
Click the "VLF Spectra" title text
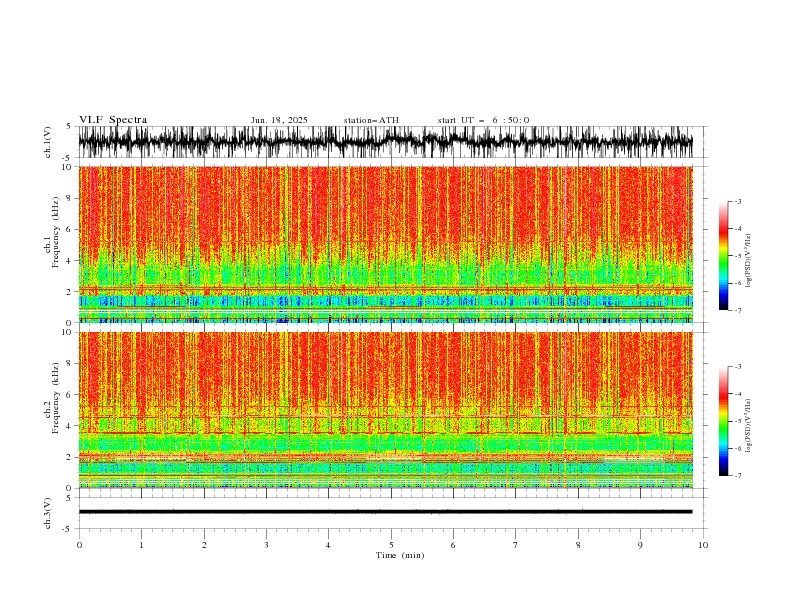click(113, 120)
